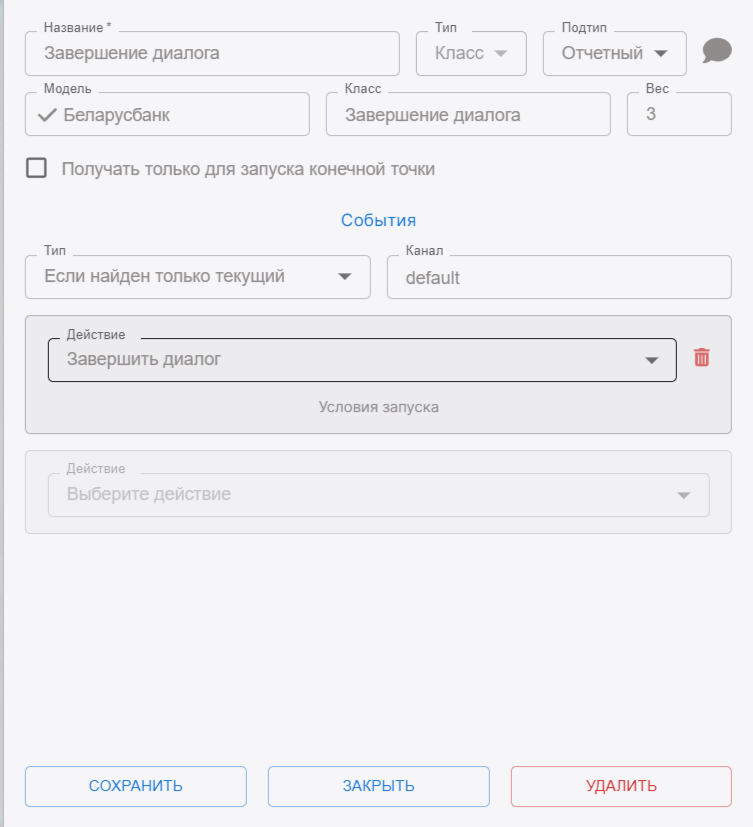This screenshot has height=827, width=753.
Task: Expand the Тип 'Класс' dropdown
Action: coord(471,54)
